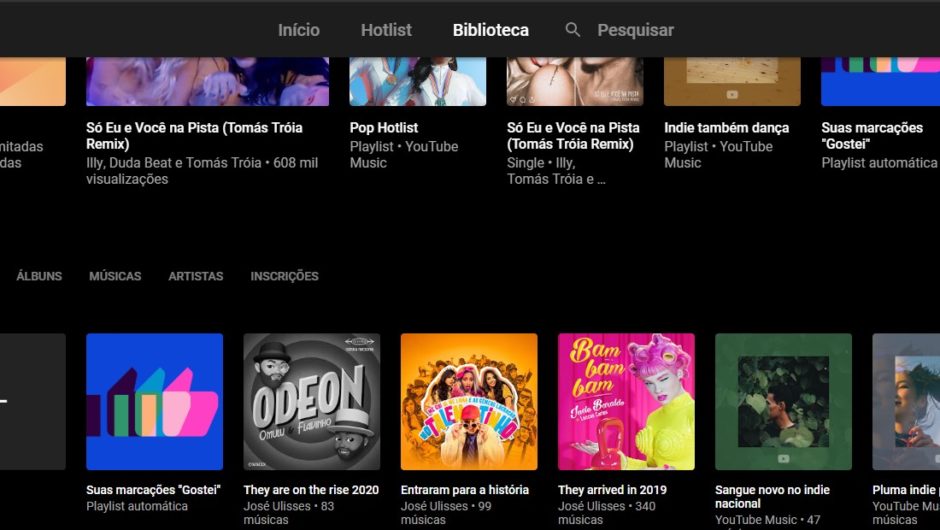Click the Só Eu e Você na Pista video title
The height and width of the screenshot is (530, 940).
(194, 136)
